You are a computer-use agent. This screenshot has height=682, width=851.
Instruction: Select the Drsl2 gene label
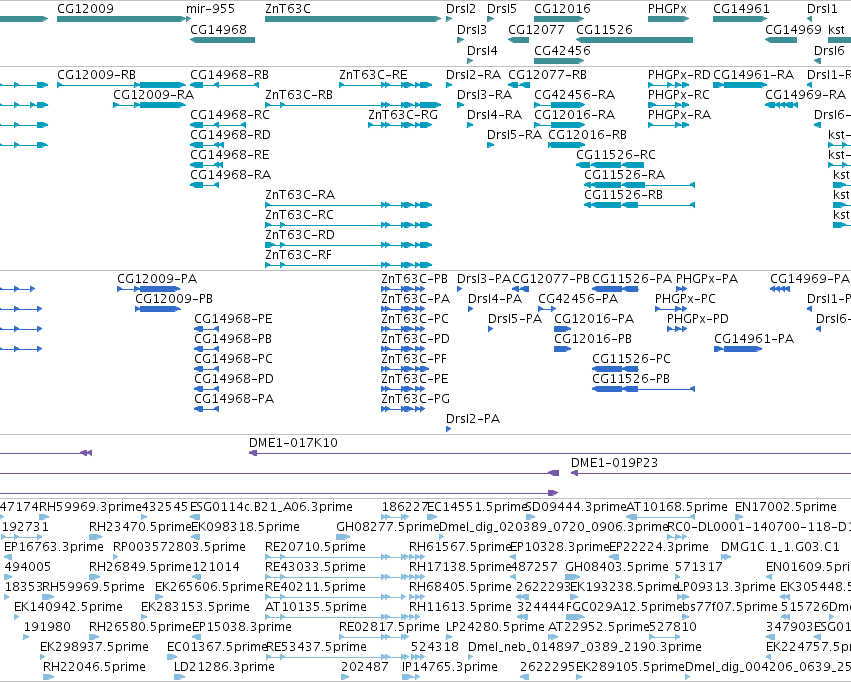click(461, 9)
